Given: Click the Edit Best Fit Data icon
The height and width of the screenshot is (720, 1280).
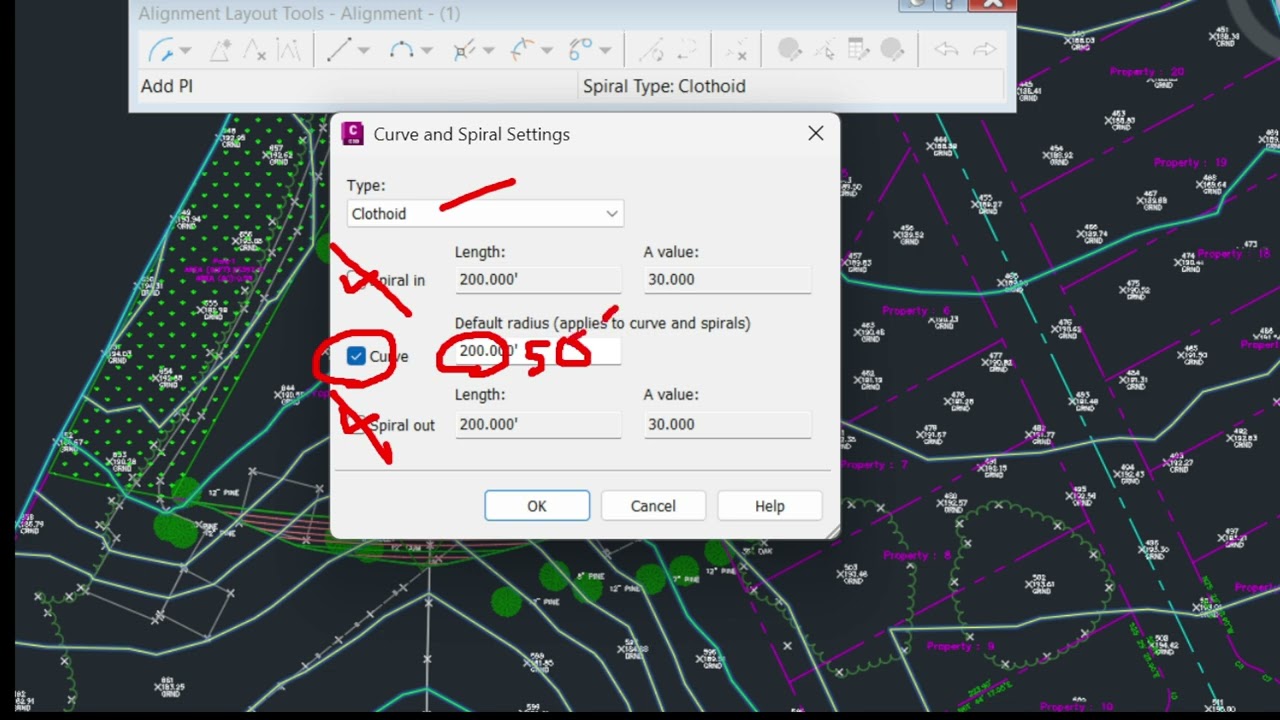Looking at the screenshot, I should coord(790,50).
